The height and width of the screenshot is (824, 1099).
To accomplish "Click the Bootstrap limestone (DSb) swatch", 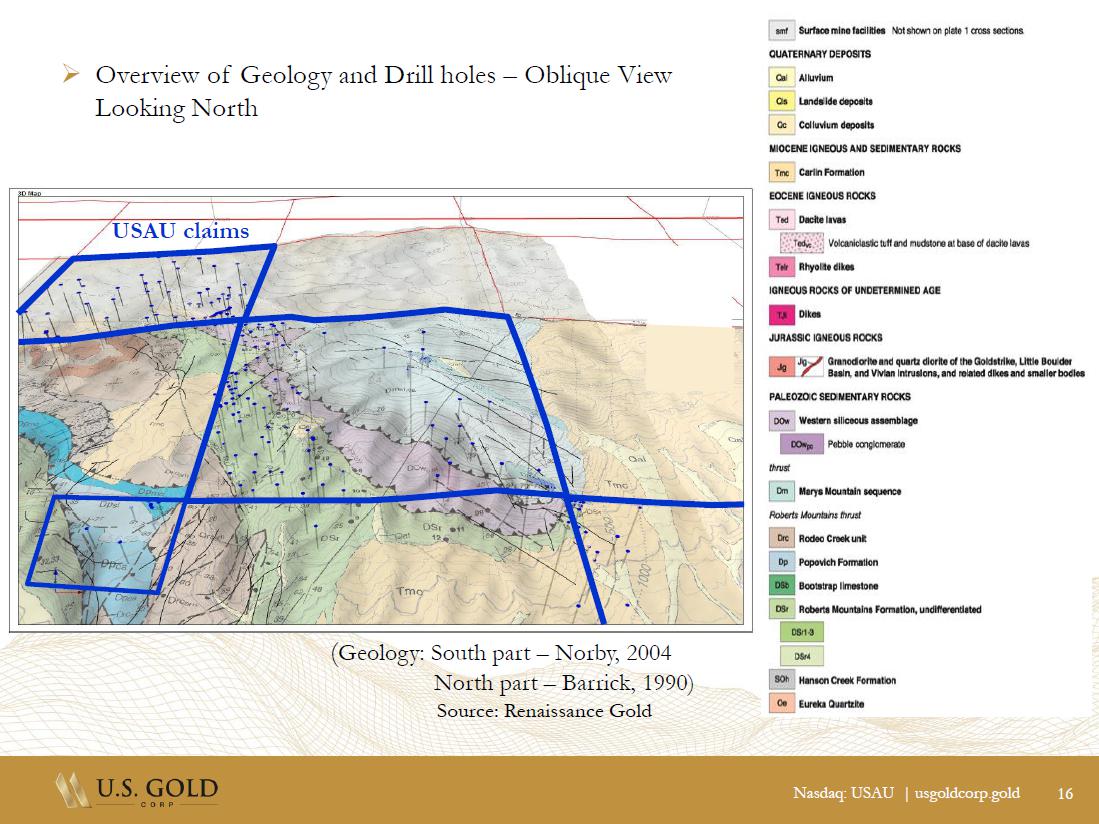I will coord(781,585).
